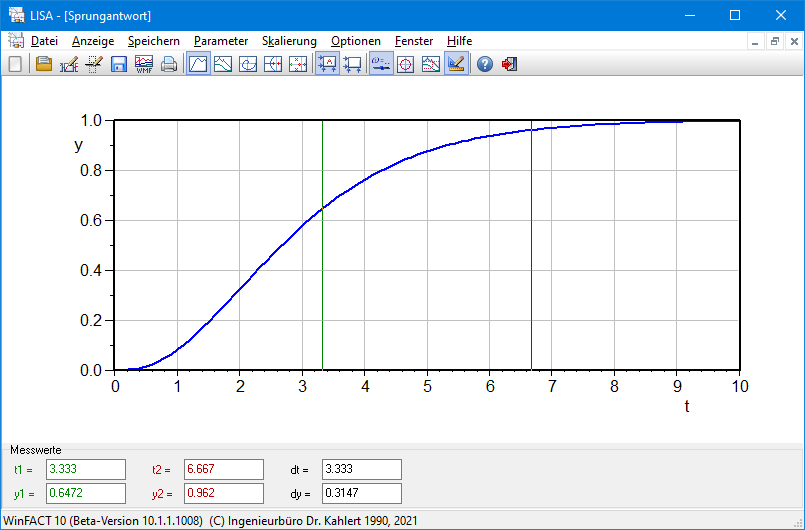The width and height of the screenshot is (805, 530).
Task: Open the Speichern menu
Action: [154, 41]
